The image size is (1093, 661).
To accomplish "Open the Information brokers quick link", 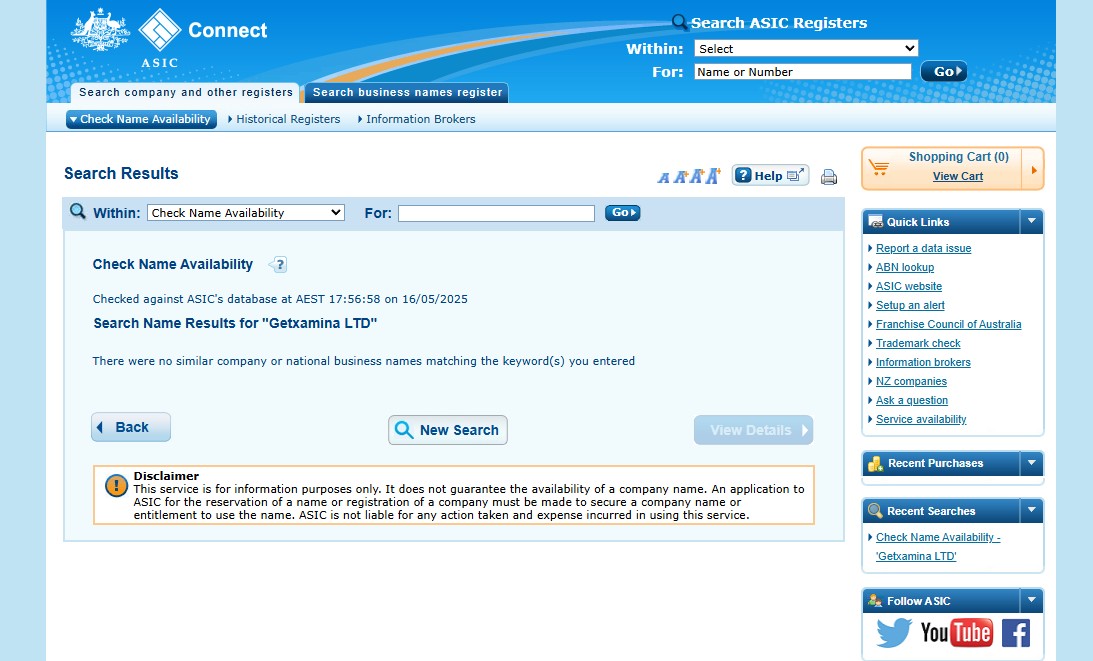I will pyautogui.click(x=923, y=362).
